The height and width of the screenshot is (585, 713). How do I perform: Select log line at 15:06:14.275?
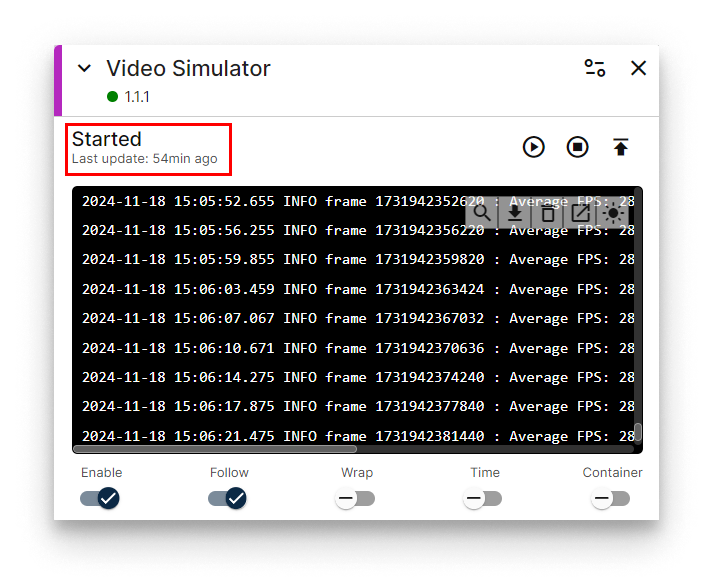click(358, 377)
